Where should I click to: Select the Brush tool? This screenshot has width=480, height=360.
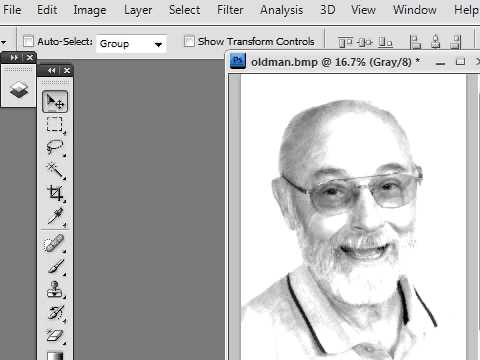click(55, 266)
